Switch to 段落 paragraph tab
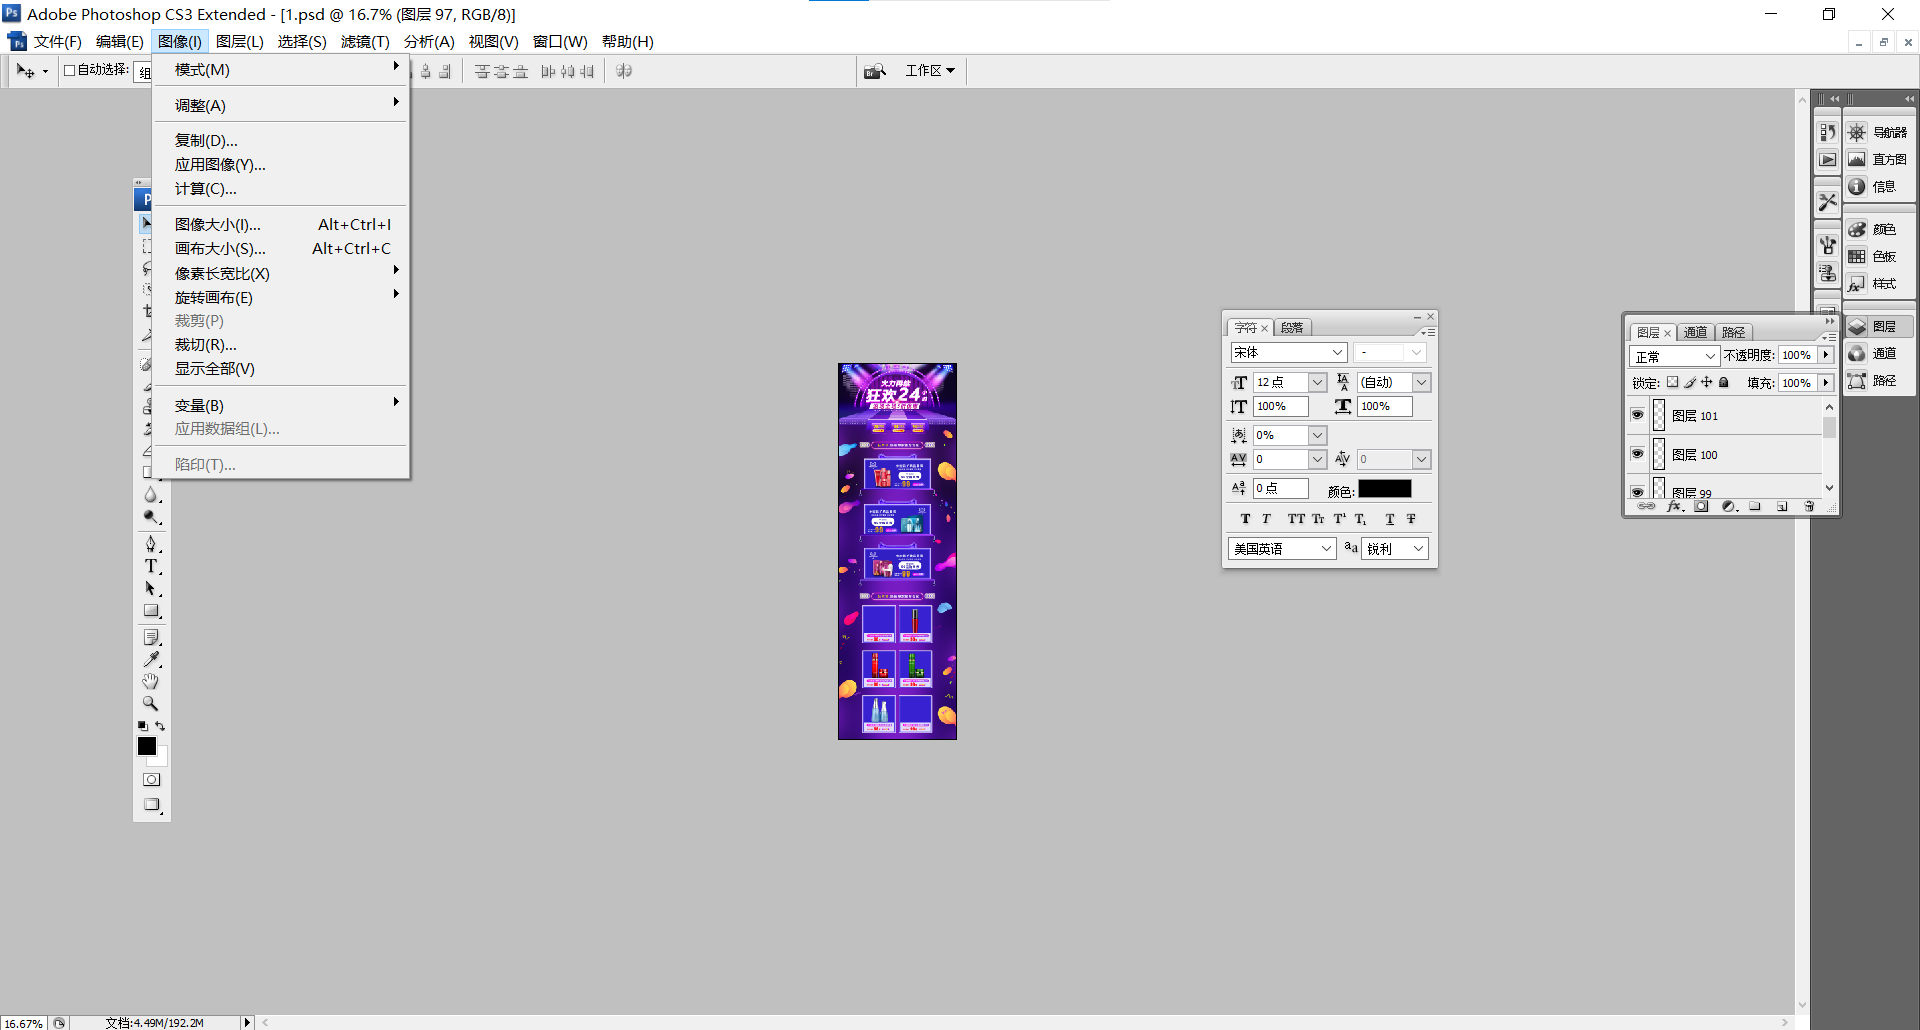 1292,328
